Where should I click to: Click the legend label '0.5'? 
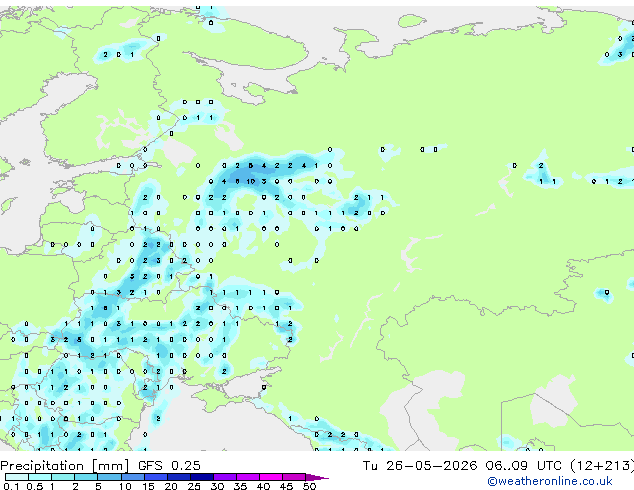tap(35, 486)
